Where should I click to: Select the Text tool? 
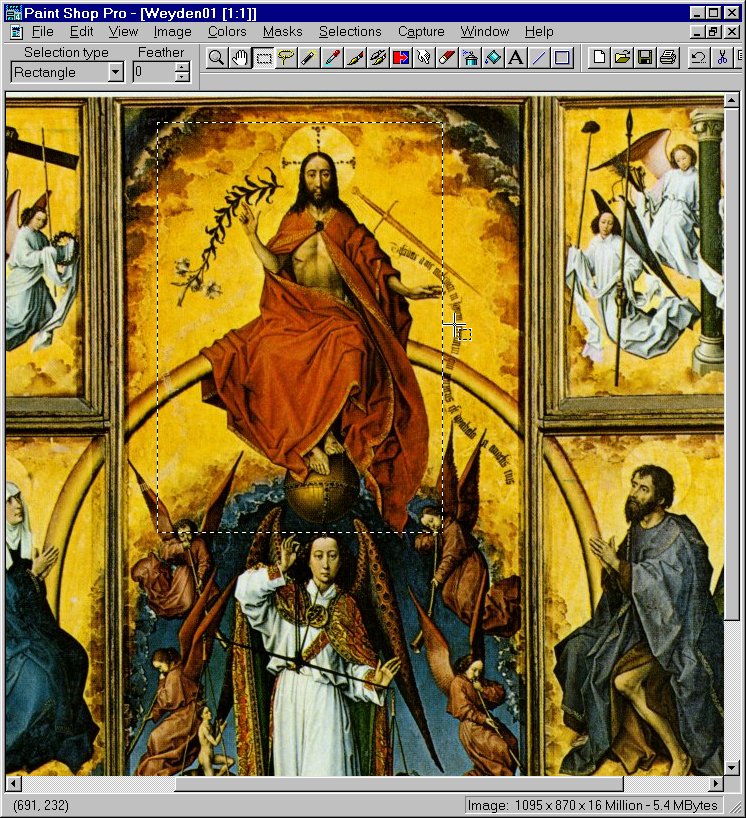point(516,58)
